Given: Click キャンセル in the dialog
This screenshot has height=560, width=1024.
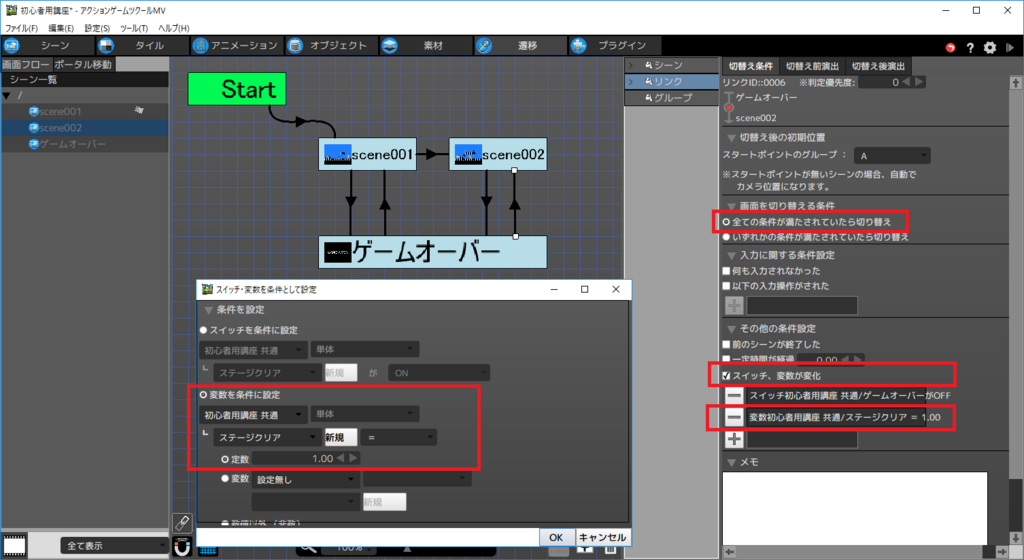Looking at the screenshot, I should point(603,537).
